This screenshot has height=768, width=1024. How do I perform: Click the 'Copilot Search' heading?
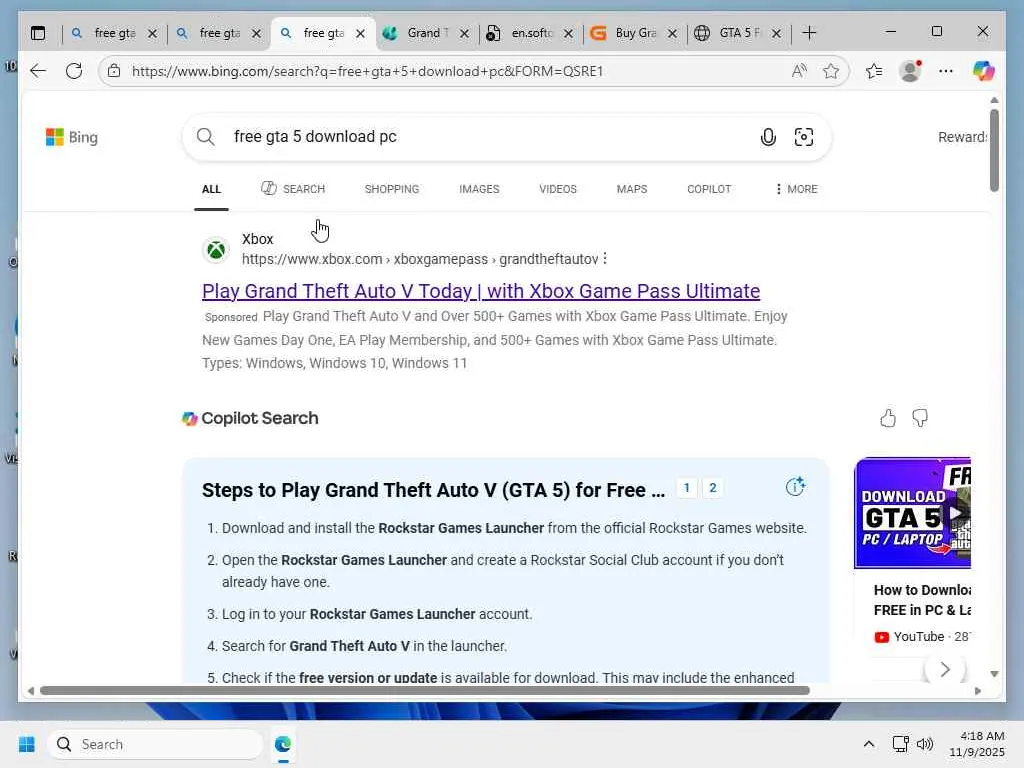tap(259, 418)
